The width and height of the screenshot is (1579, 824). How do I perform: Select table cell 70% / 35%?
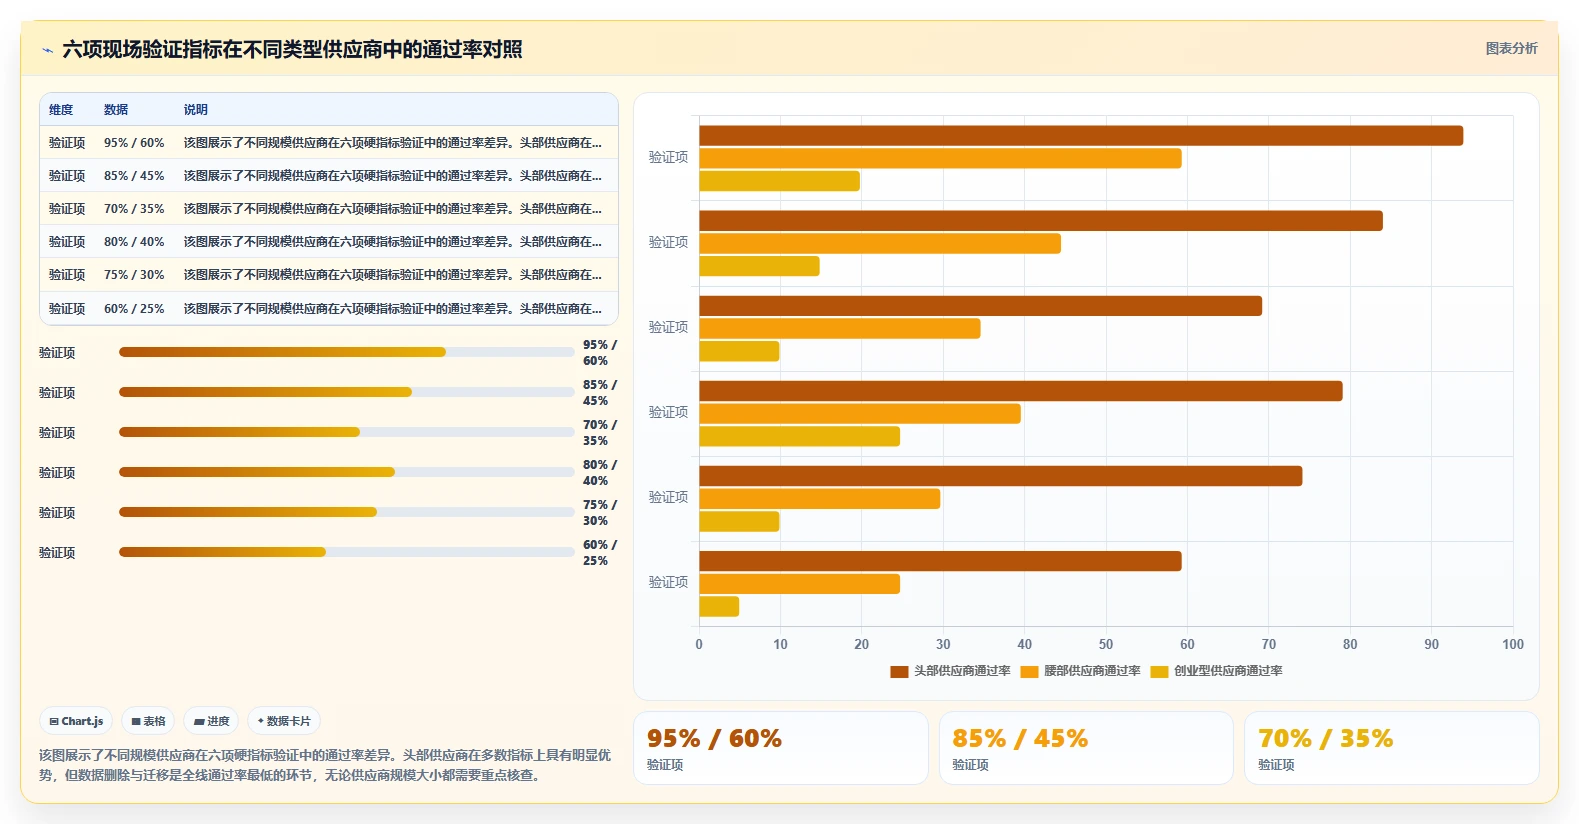(x=134, y=209)
